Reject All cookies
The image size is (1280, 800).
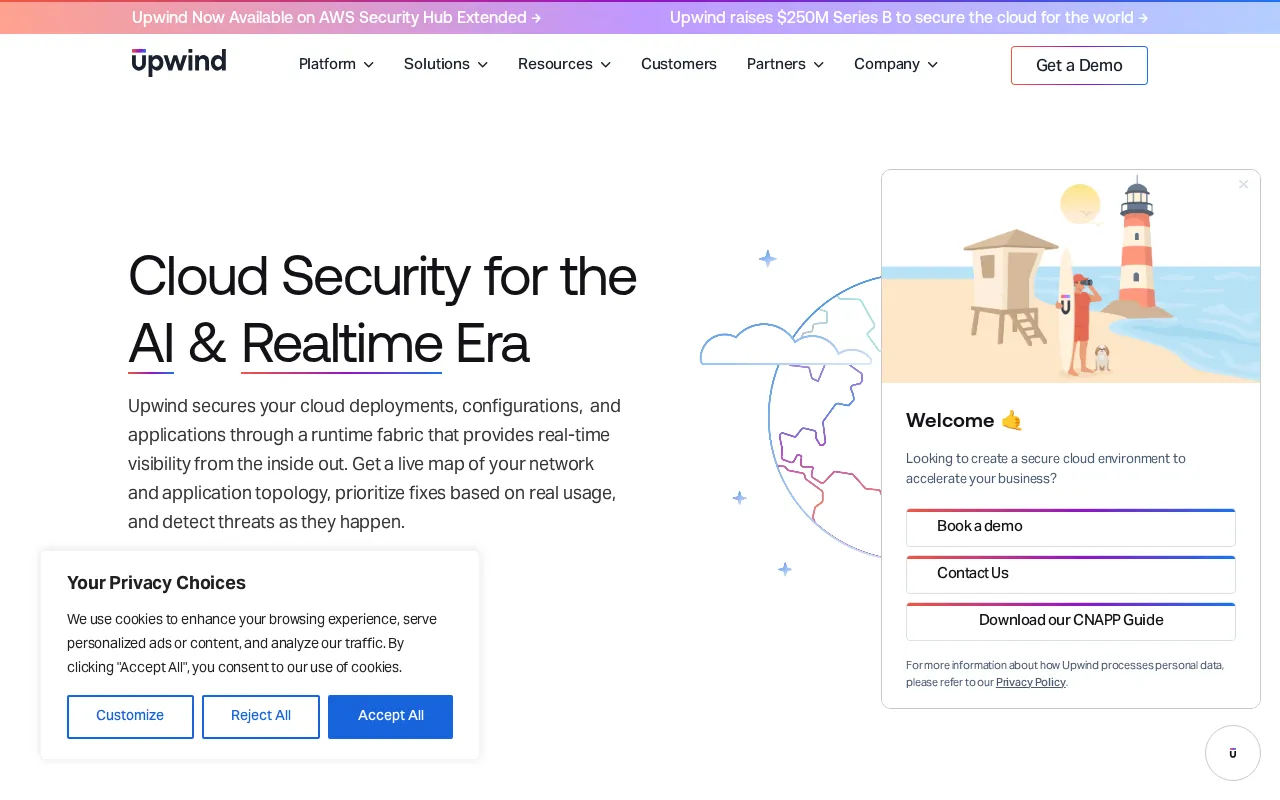pyautogui.click(x=261, y=716)
